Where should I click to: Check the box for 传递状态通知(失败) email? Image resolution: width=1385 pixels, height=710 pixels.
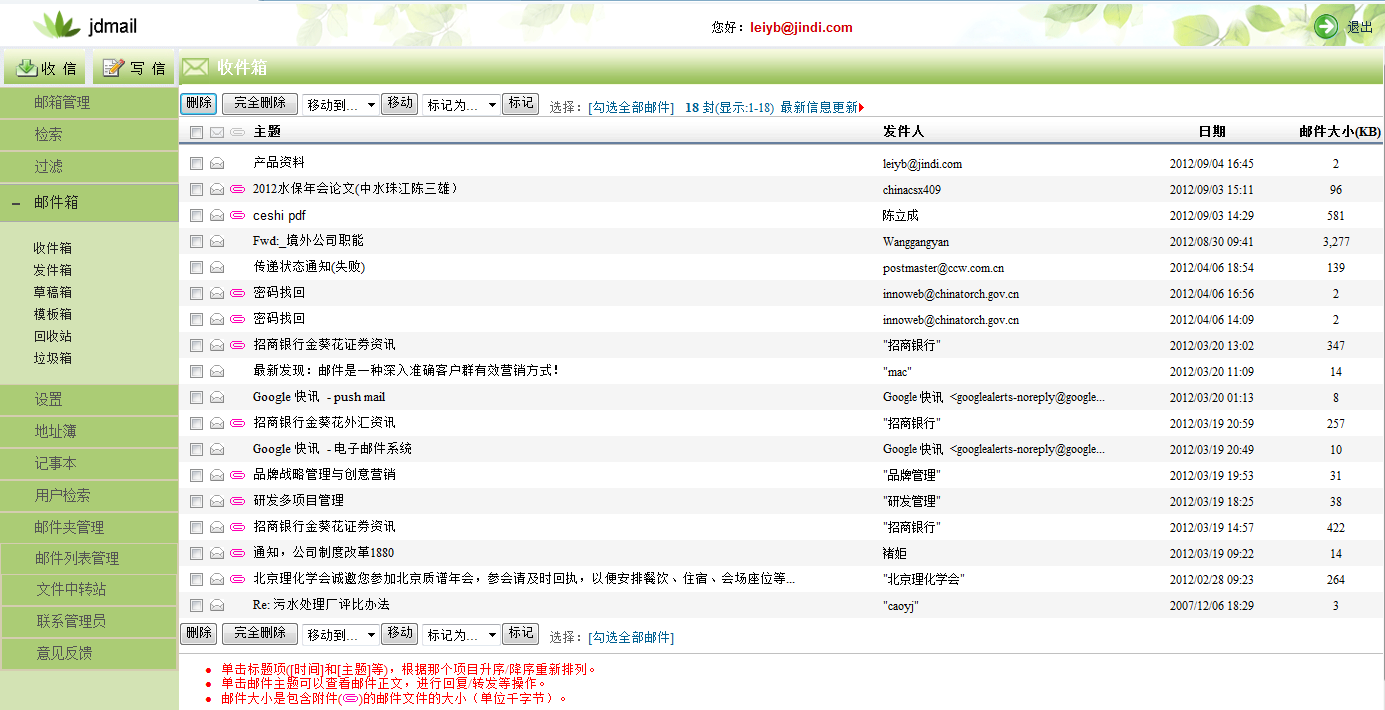point(197,267)
